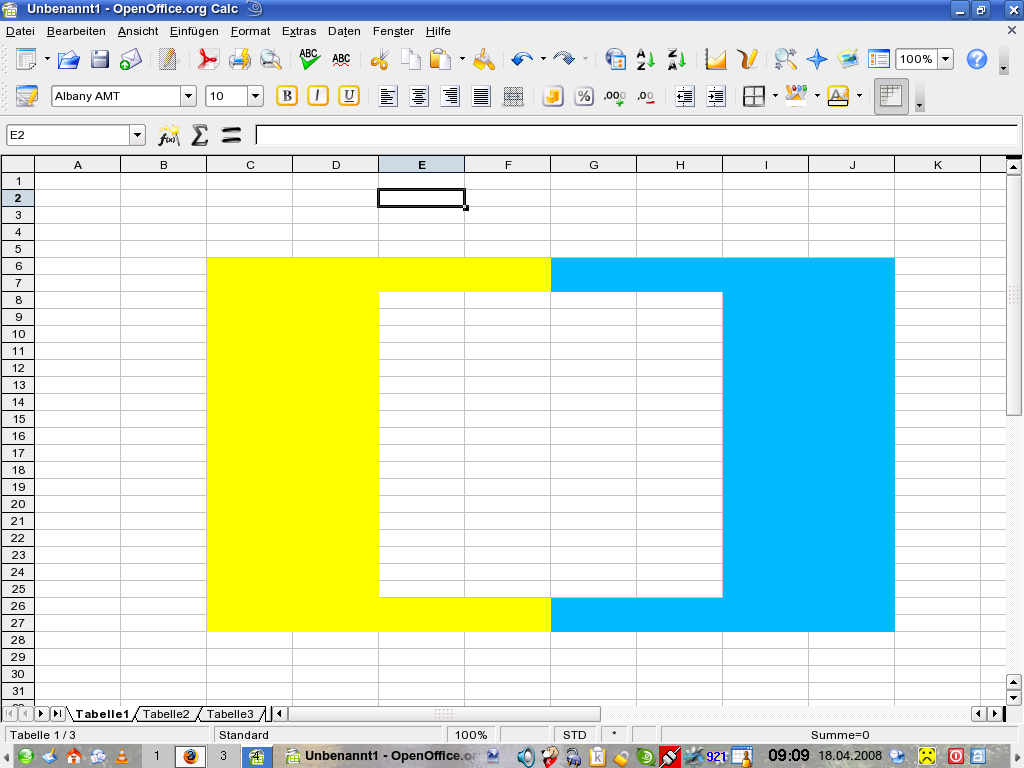Open the Function Wizard
The image size is (1024, 768).
(169, 135)
